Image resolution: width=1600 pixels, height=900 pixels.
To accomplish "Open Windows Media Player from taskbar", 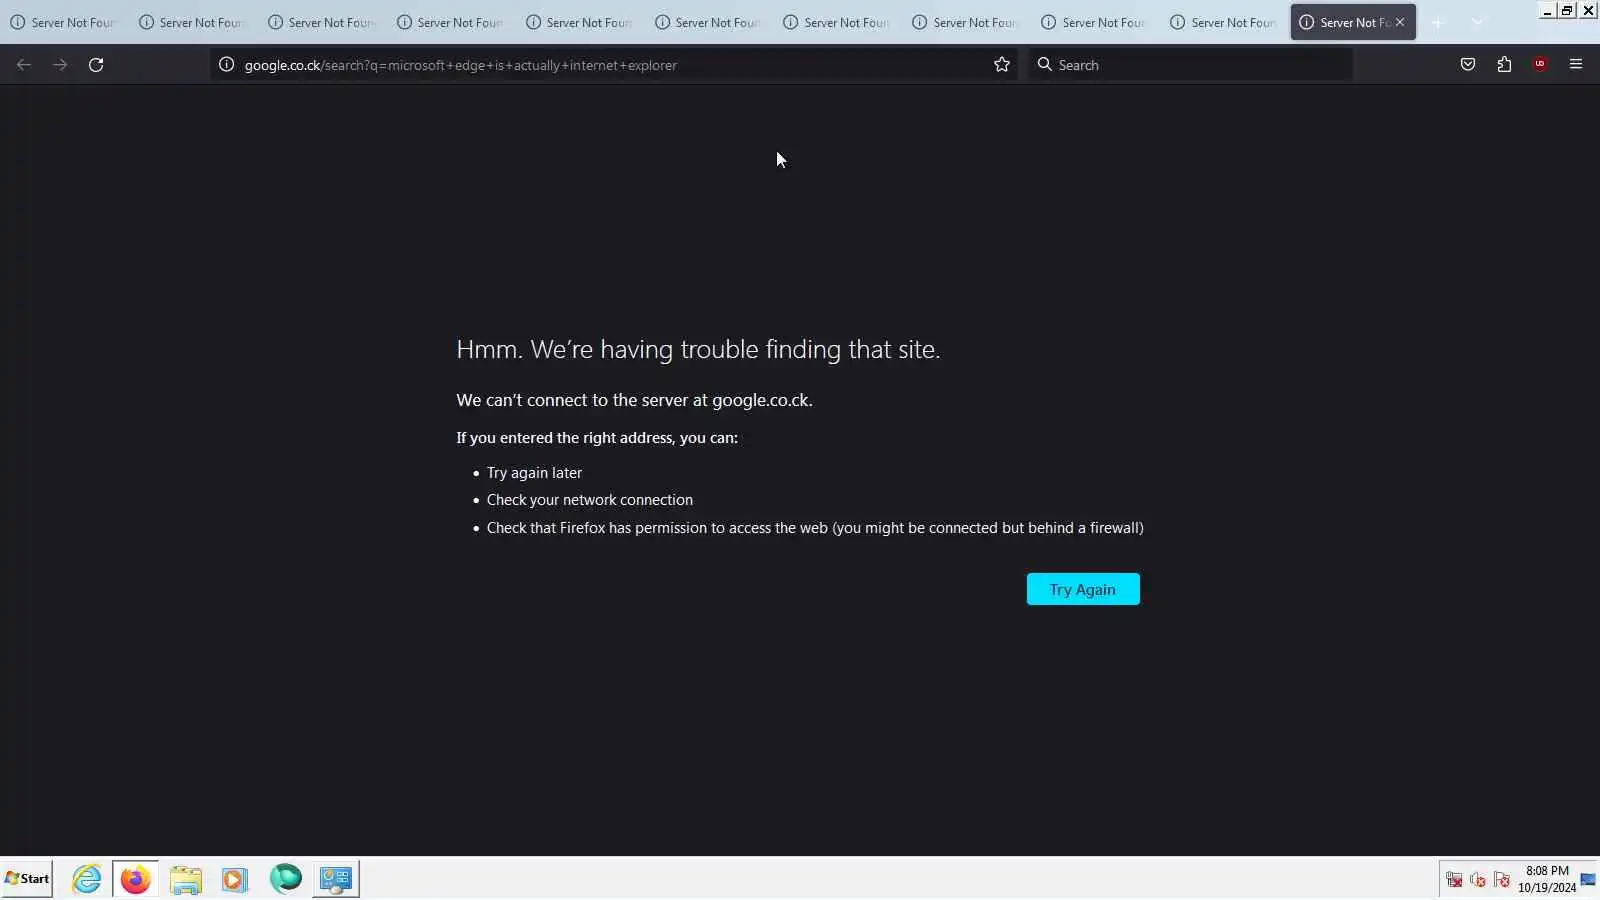I will (235, 879).
